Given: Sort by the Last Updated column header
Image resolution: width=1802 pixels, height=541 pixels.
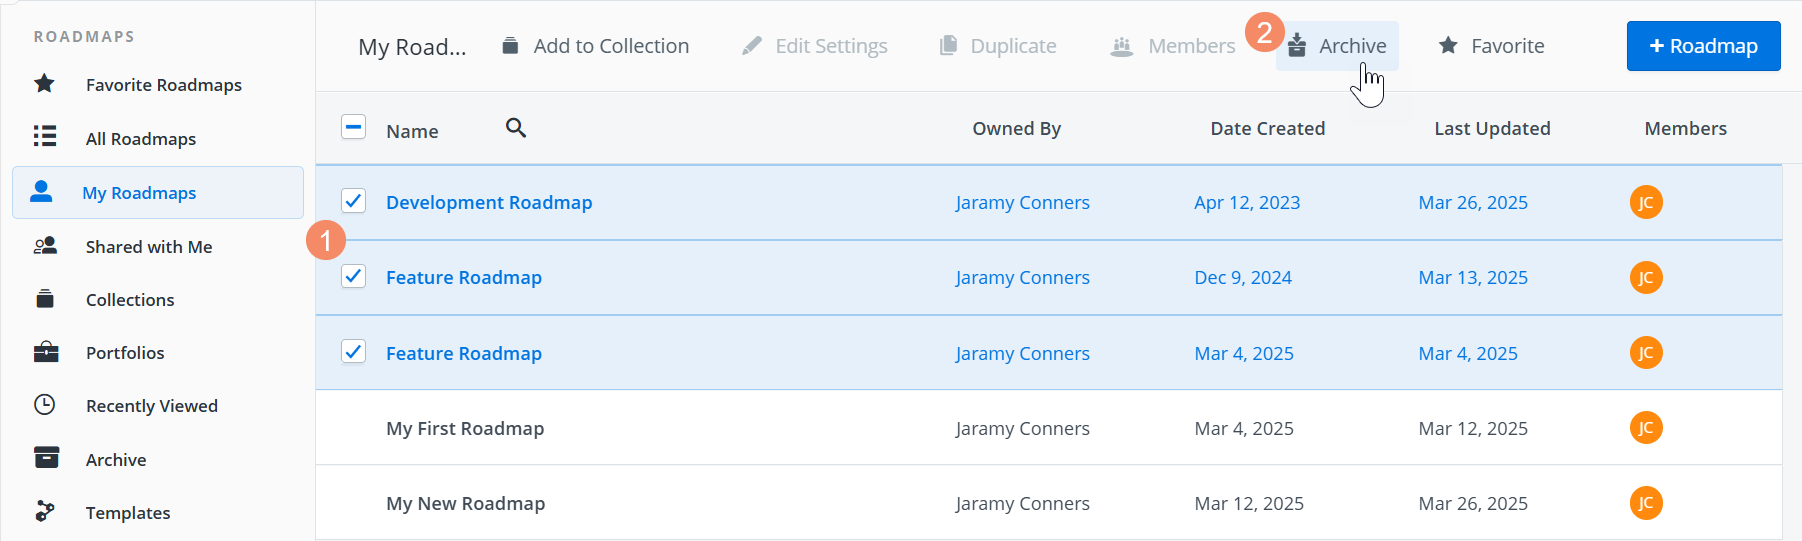Looking at the screenshot, I should (1492, 128).
